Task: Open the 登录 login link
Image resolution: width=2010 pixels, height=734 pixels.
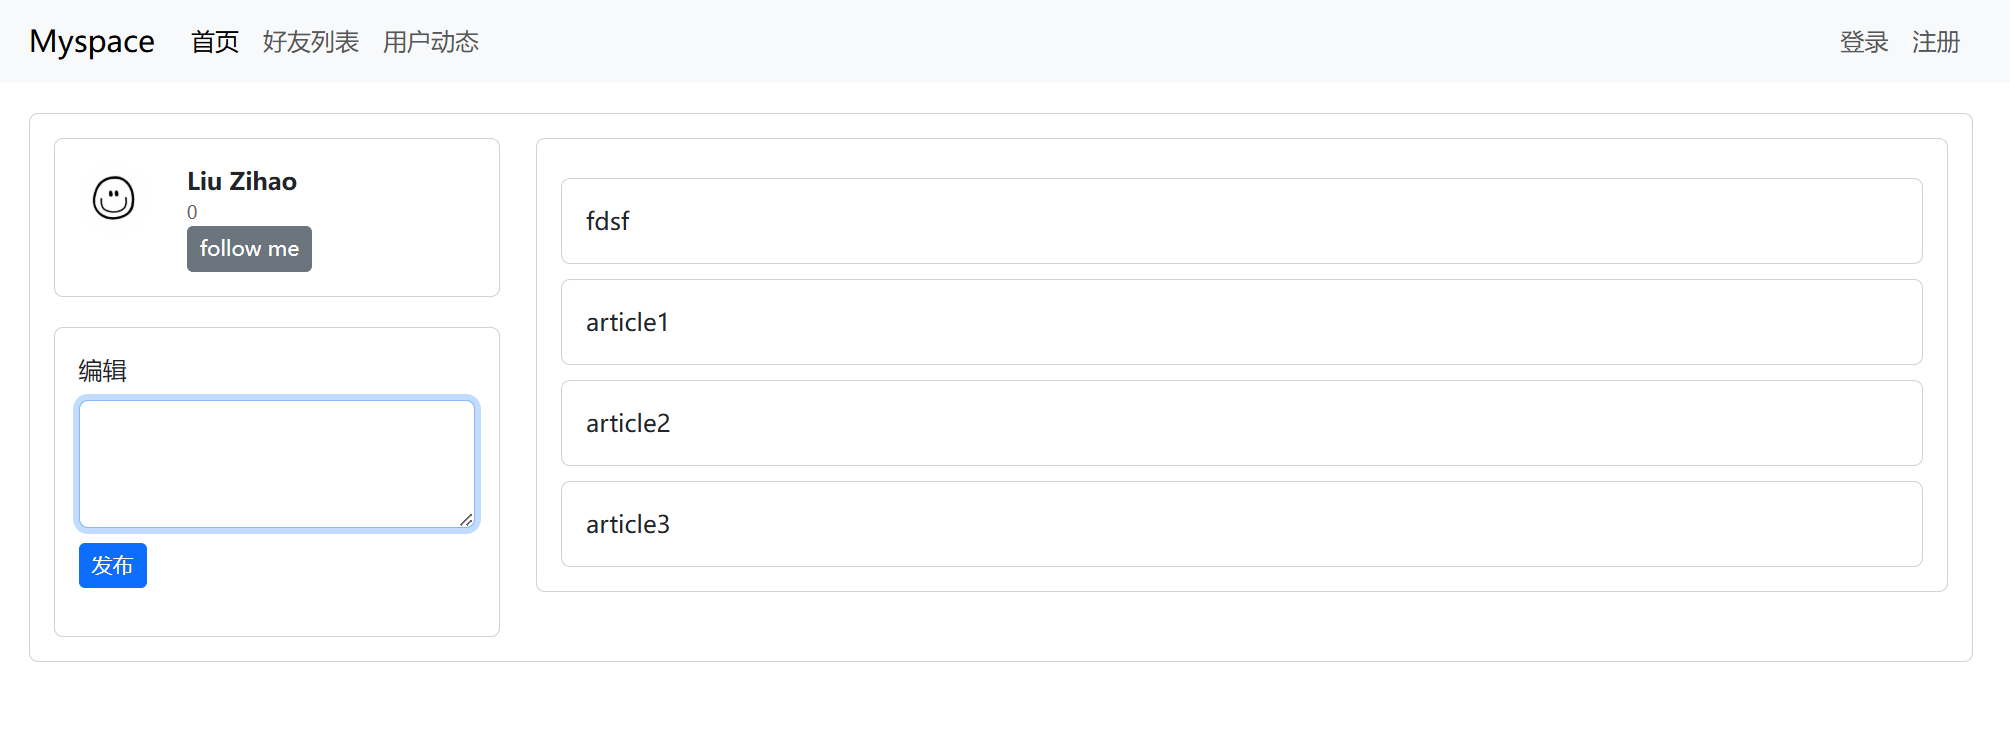Action: click(x=1864, y=42)
